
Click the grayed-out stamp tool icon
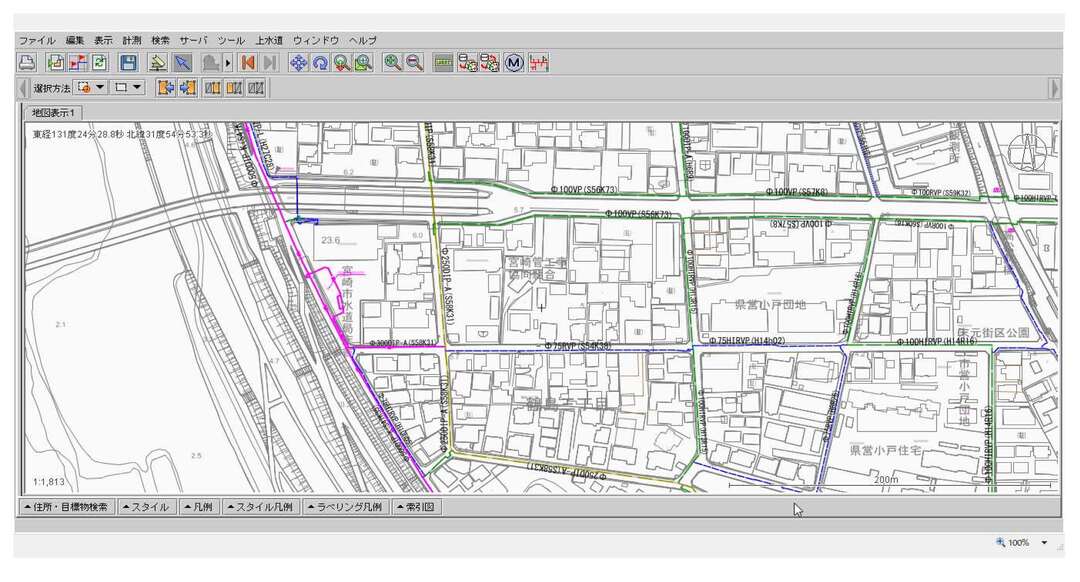tap(211, 63)
